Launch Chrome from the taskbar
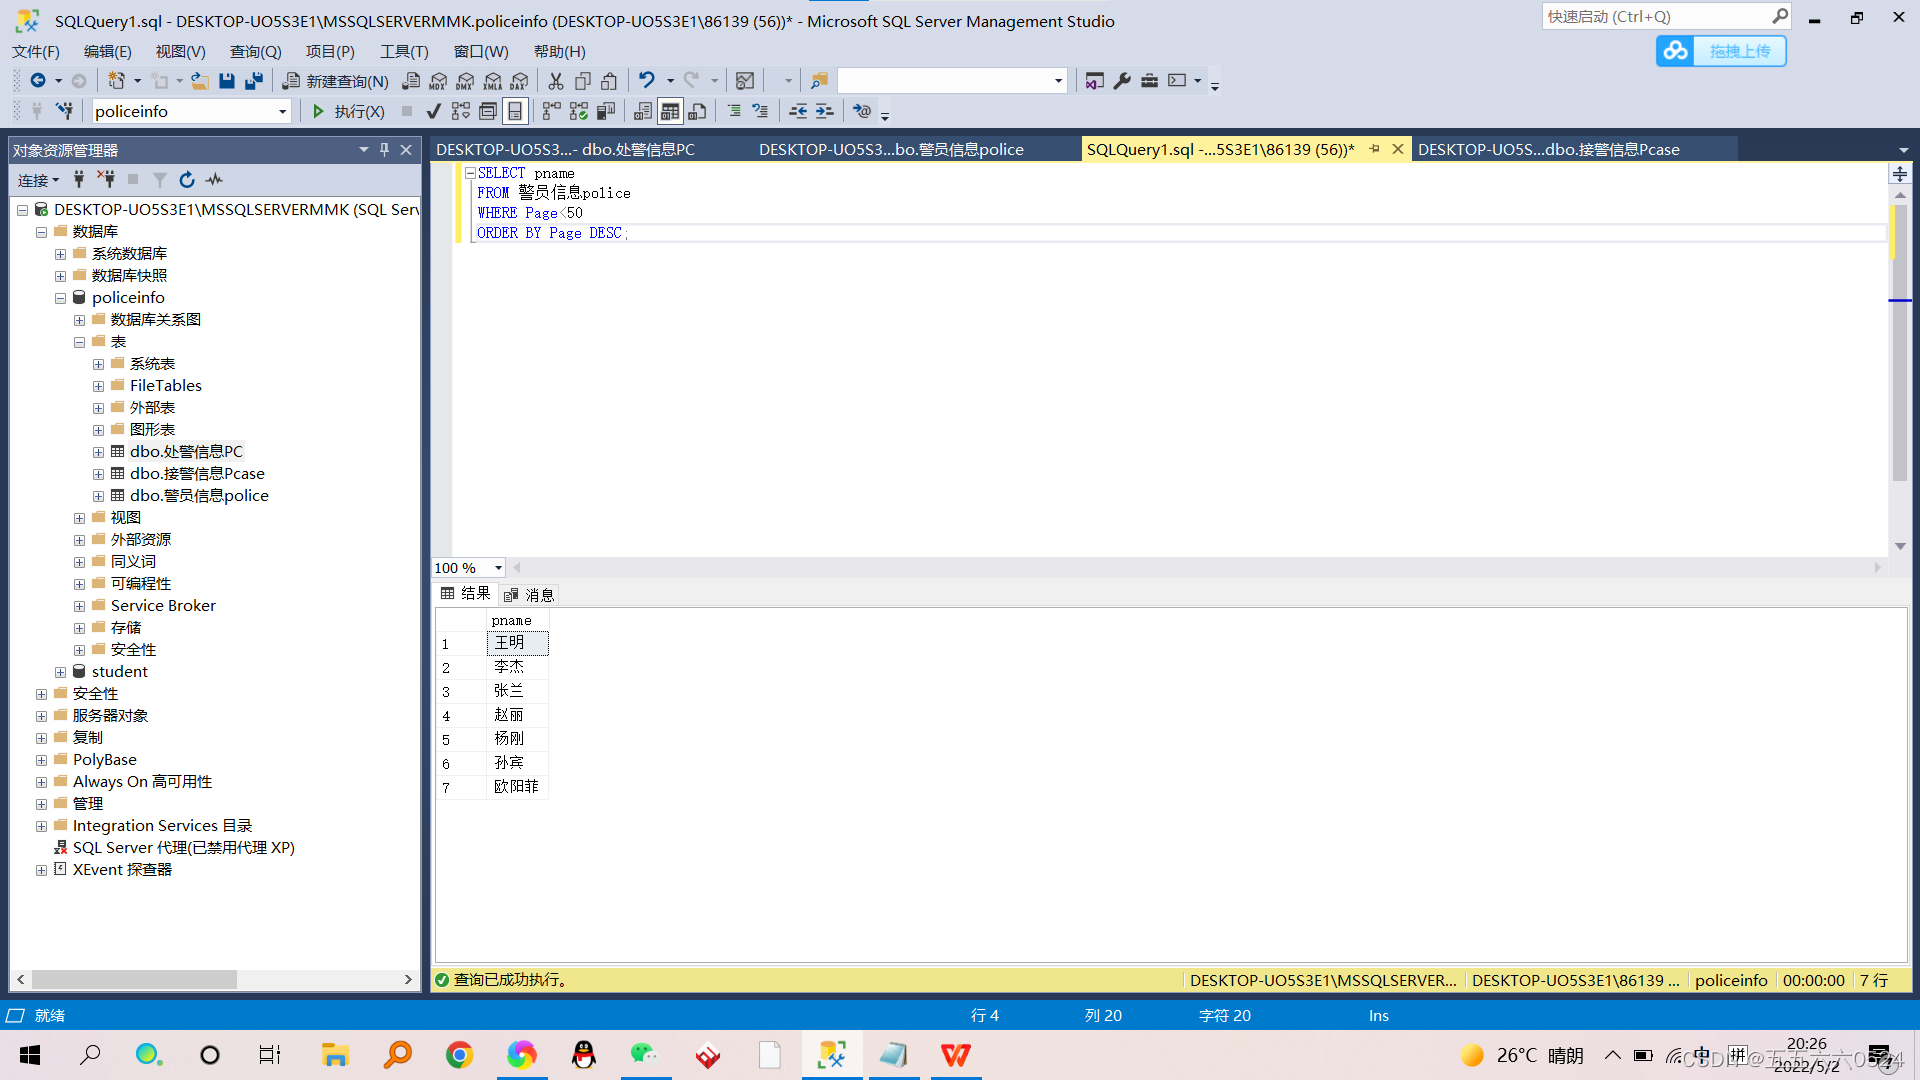This screenshot has width=1920, height=1080. click(x=459, y=1054)
